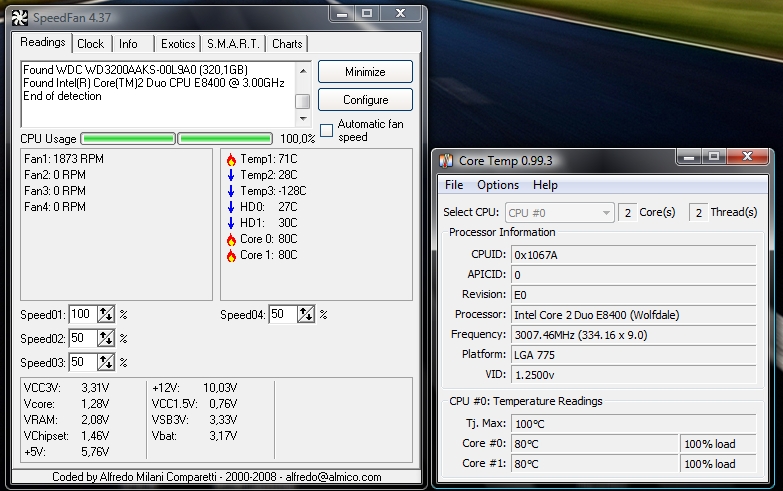This screenshot has width=783, height=491.
Task: Click the Frequency field showing 3007.46MHz
Action: click(633, 335)
